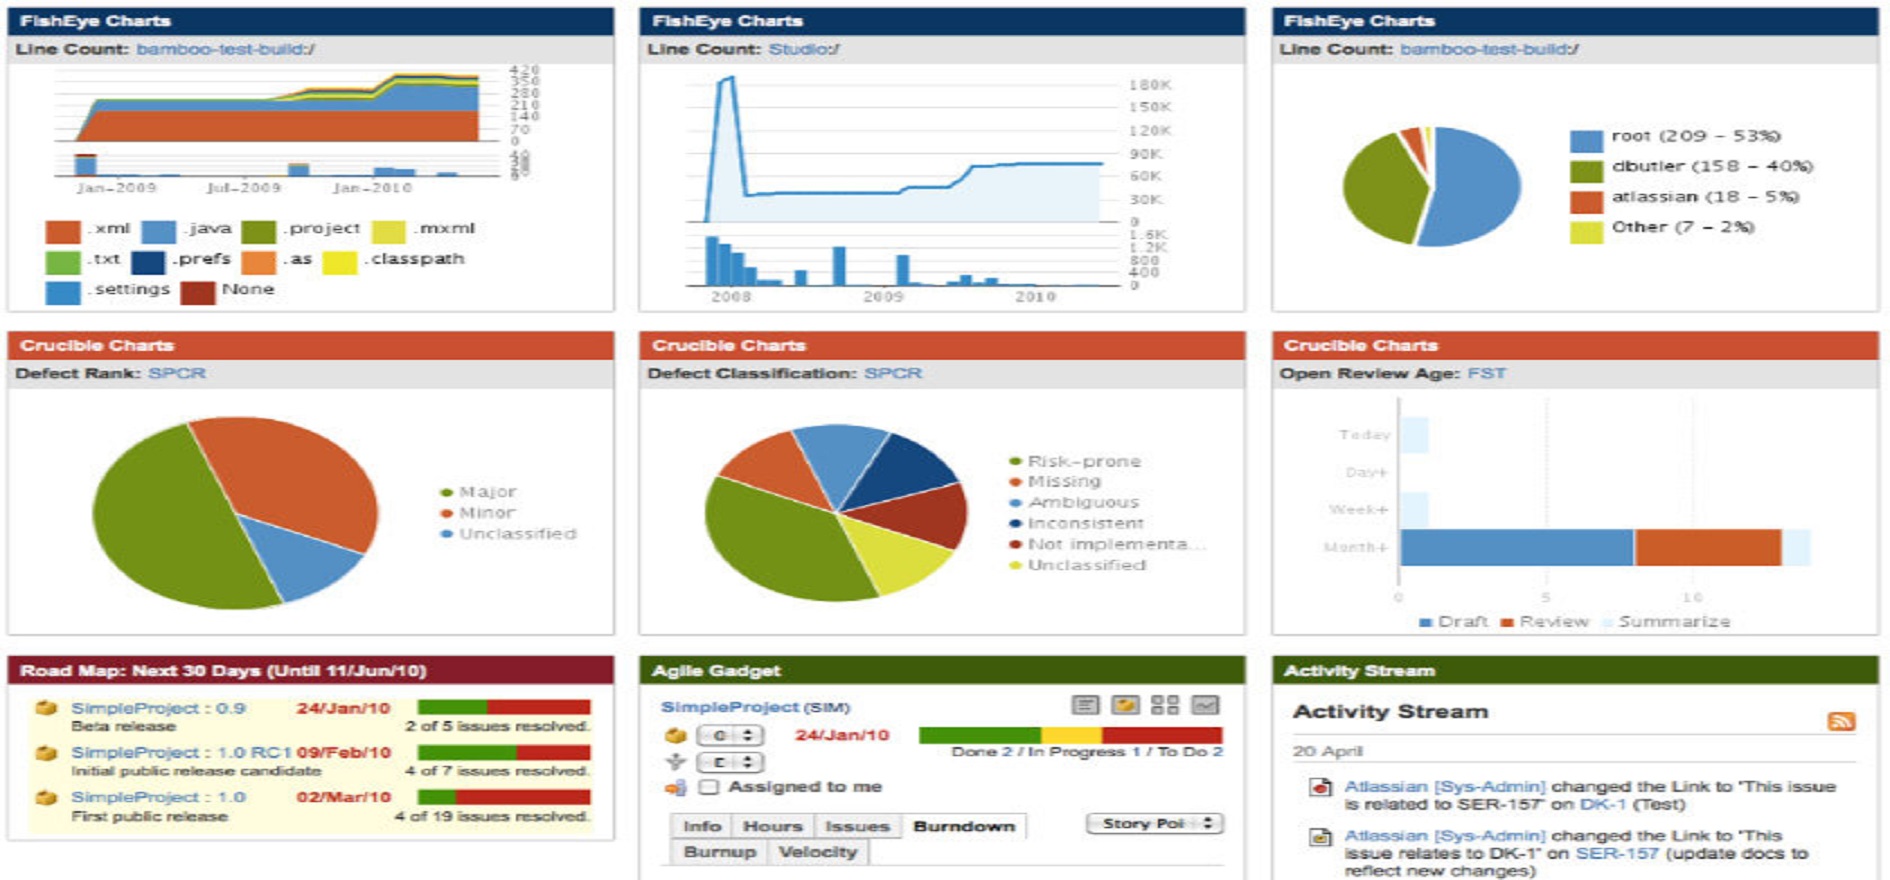Click the Major legend entry in Defect Rank

479,492
